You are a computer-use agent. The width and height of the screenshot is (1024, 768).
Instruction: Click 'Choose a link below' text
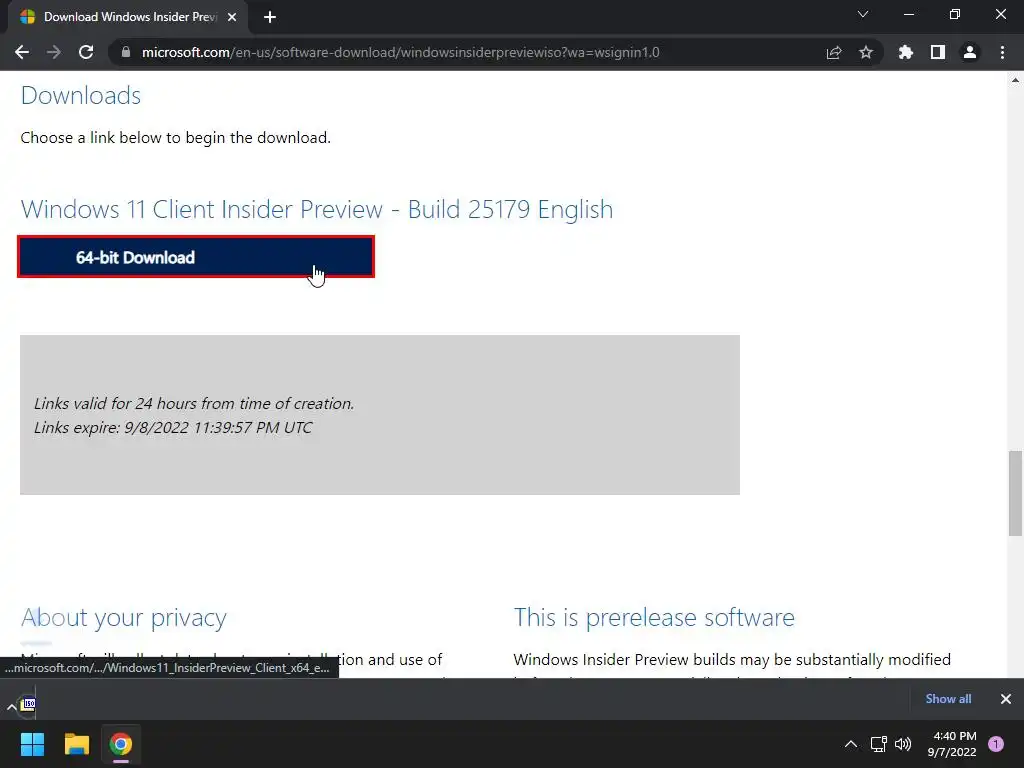[176, 138]
